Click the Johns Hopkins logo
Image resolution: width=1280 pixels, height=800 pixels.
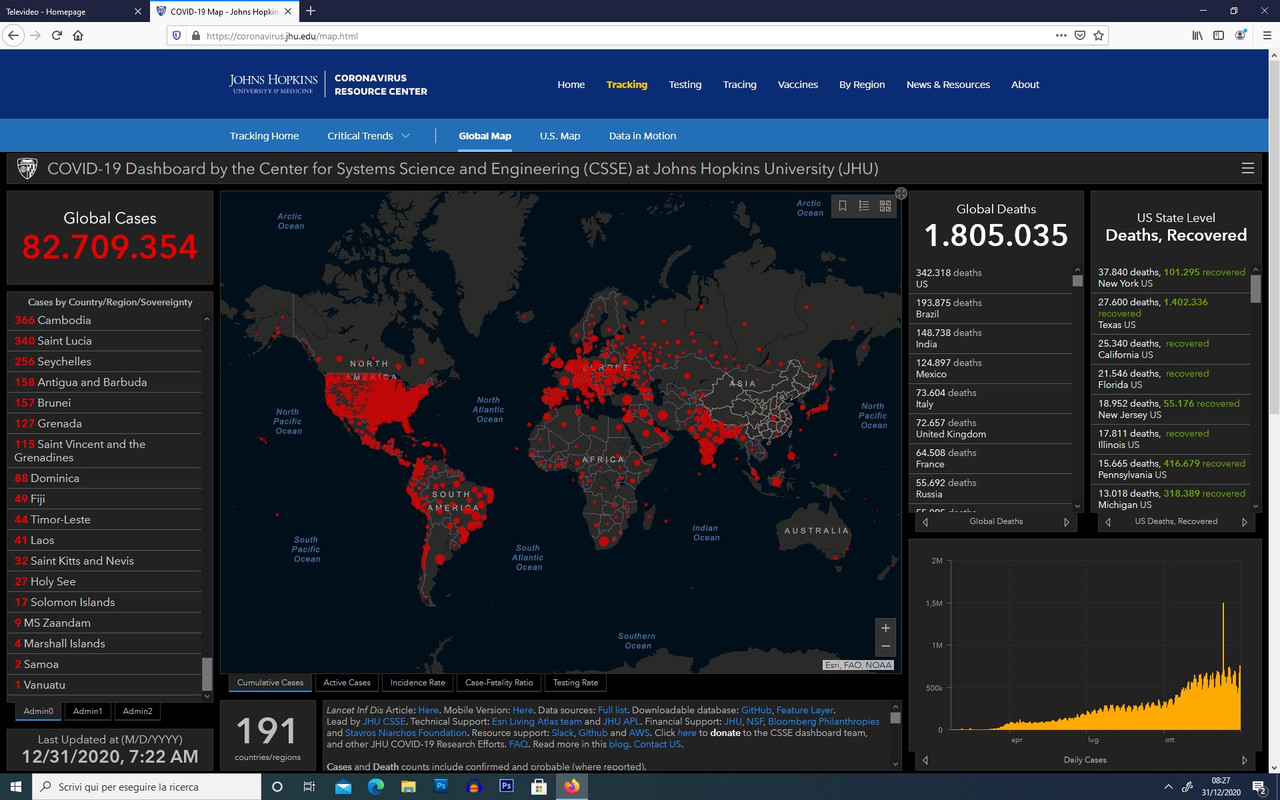[273, 84]
